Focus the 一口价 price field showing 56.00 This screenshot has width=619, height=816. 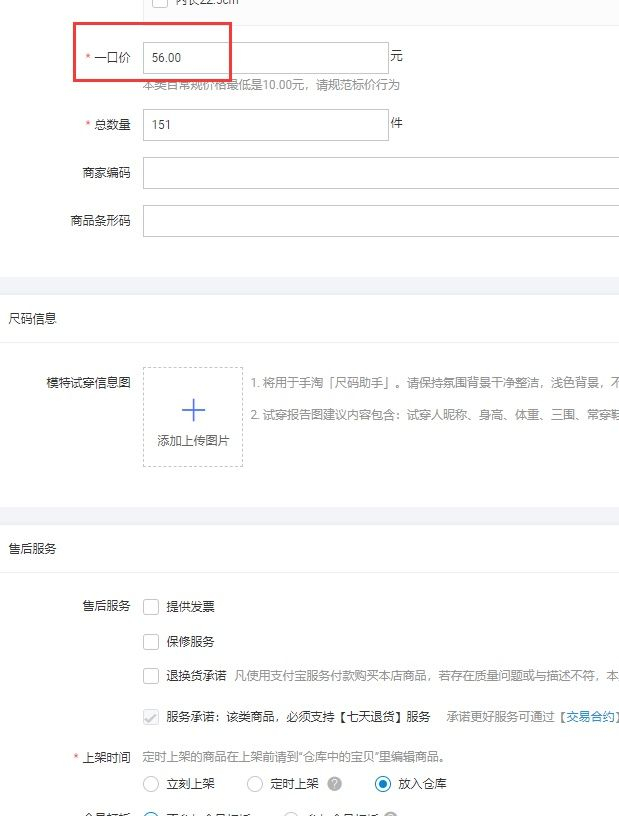coord(265,58)
